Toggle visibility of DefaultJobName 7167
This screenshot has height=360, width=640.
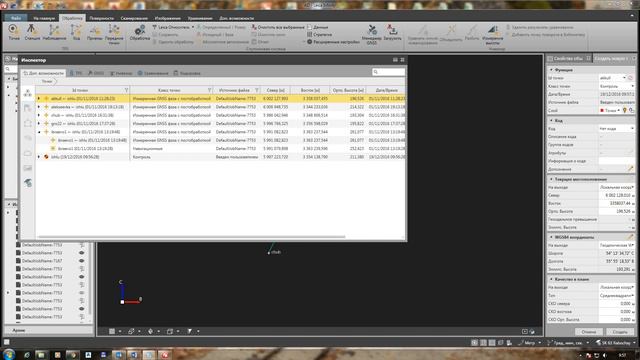pyautogui.click(x=82, y=260)
